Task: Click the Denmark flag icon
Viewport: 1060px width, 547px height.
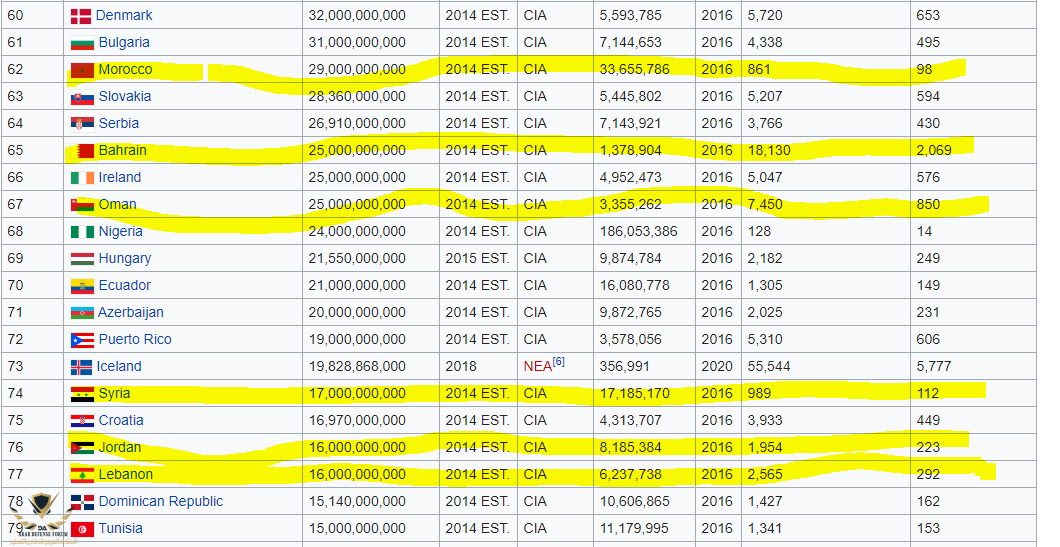Action: (82, 16)
